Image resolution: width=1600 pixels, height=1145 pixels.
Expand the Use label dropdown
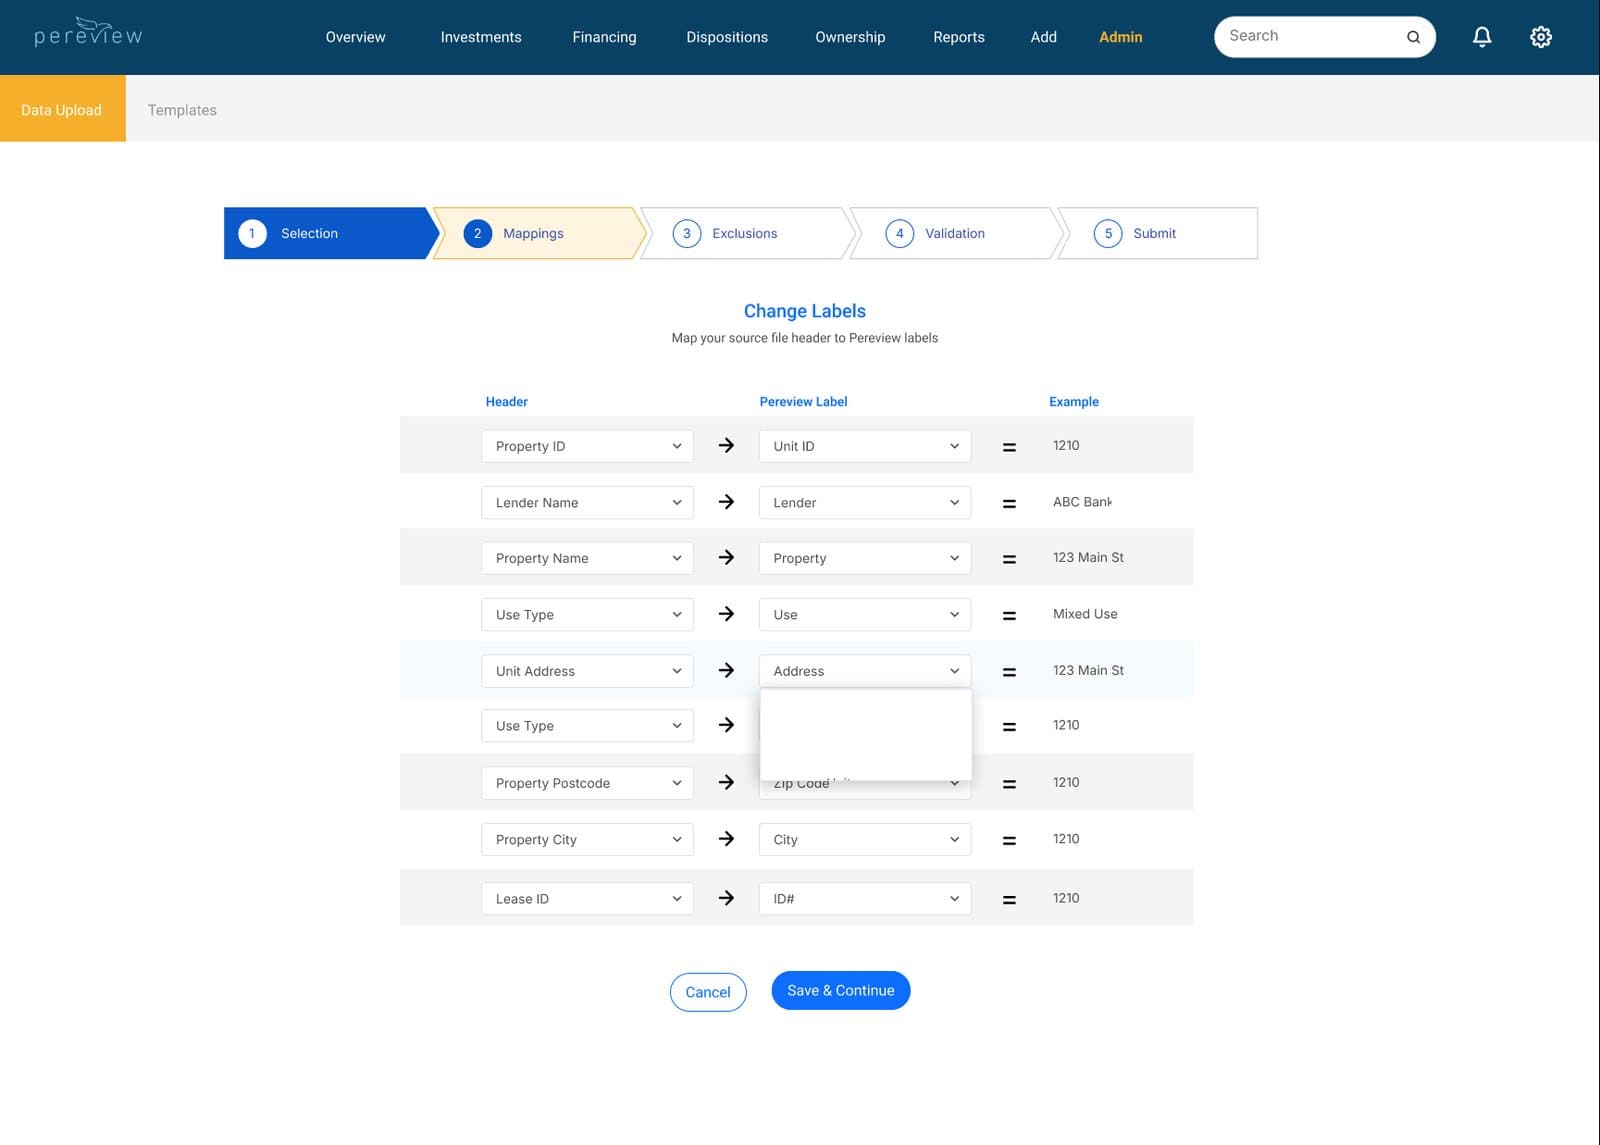pos(865,614)
